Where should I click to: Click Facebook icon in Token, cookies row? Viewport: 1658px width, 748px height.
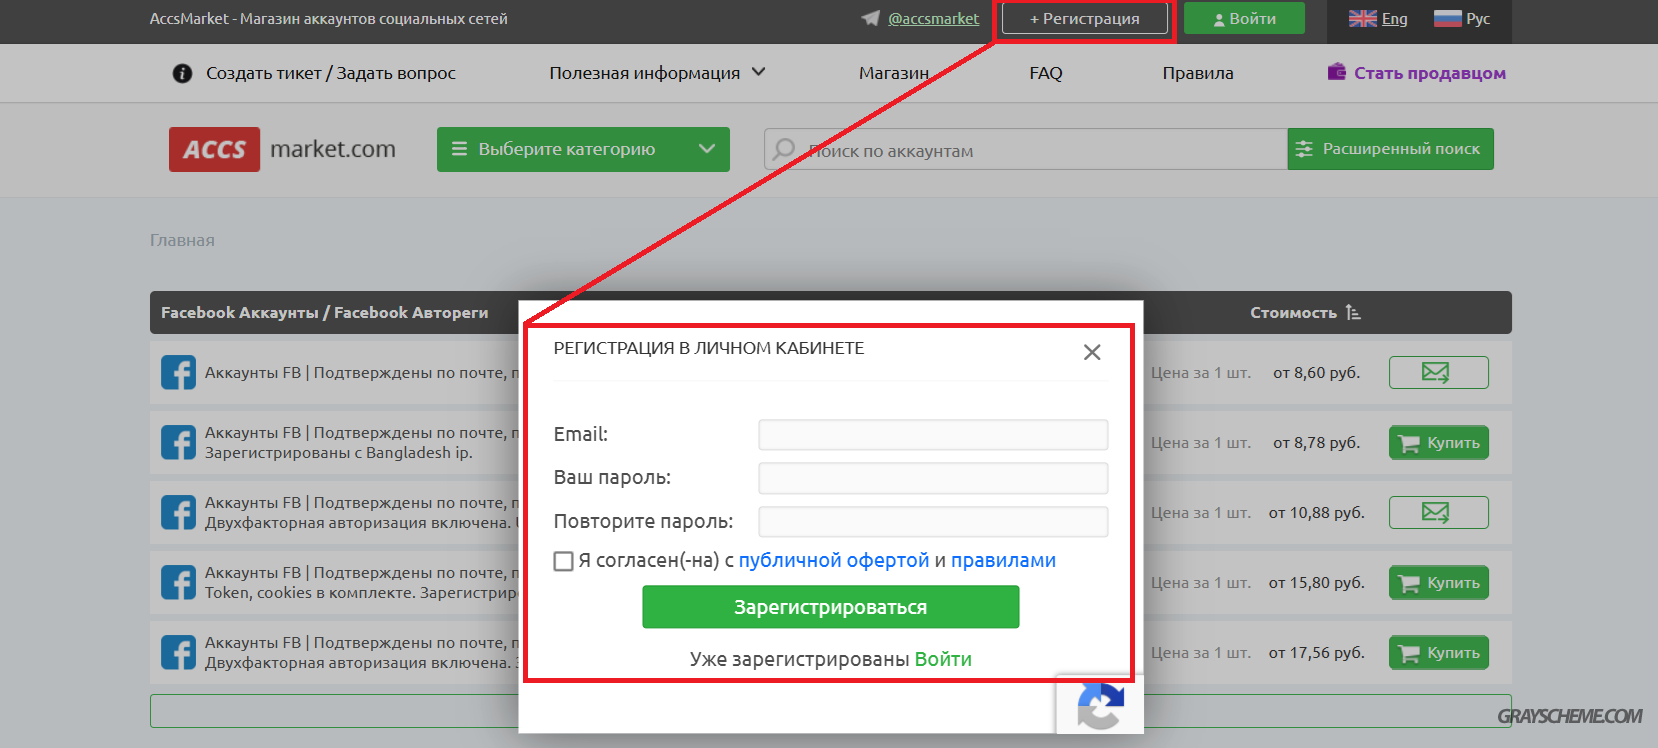(x=178, y=583)
